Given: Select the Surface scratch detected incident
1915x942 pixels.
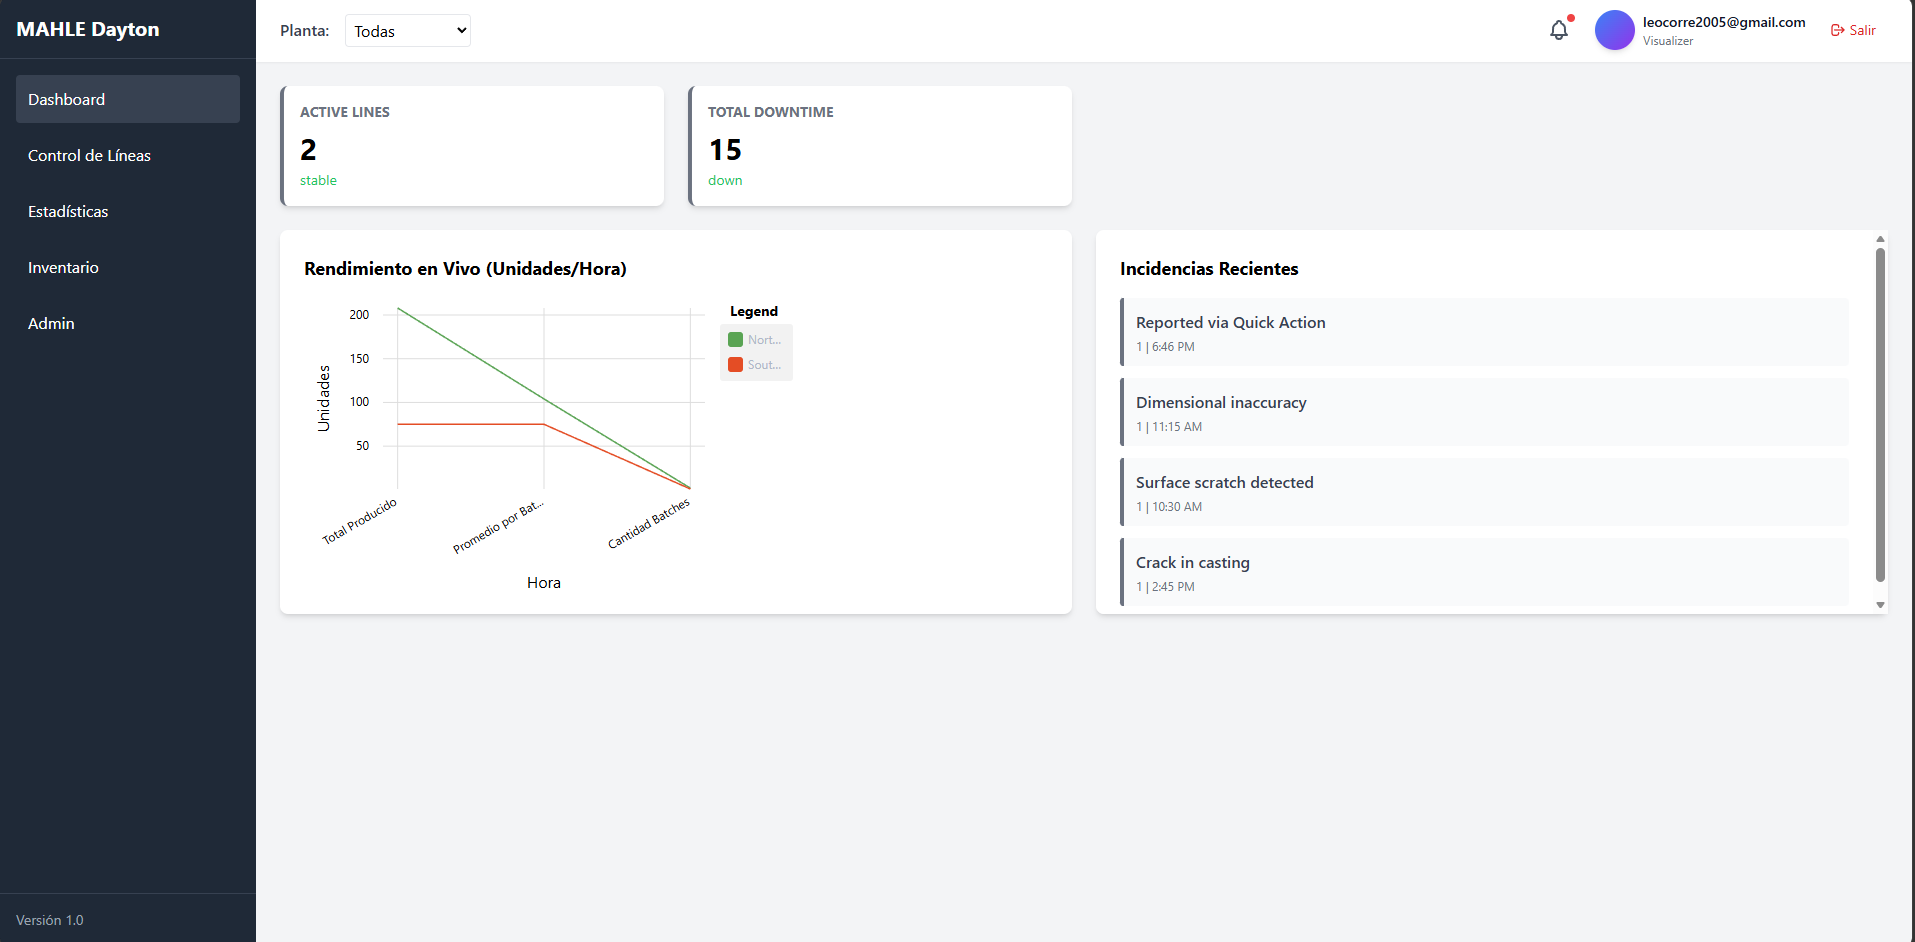Looking at the screenshot, I should coord(1484,492).
